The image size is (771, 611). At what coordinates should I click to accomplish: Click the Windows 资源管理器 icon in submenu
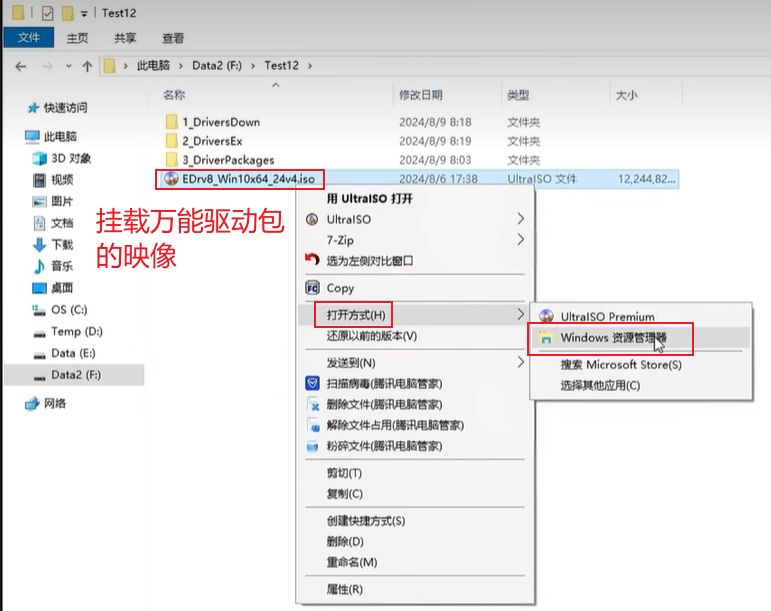click(546, 338)
